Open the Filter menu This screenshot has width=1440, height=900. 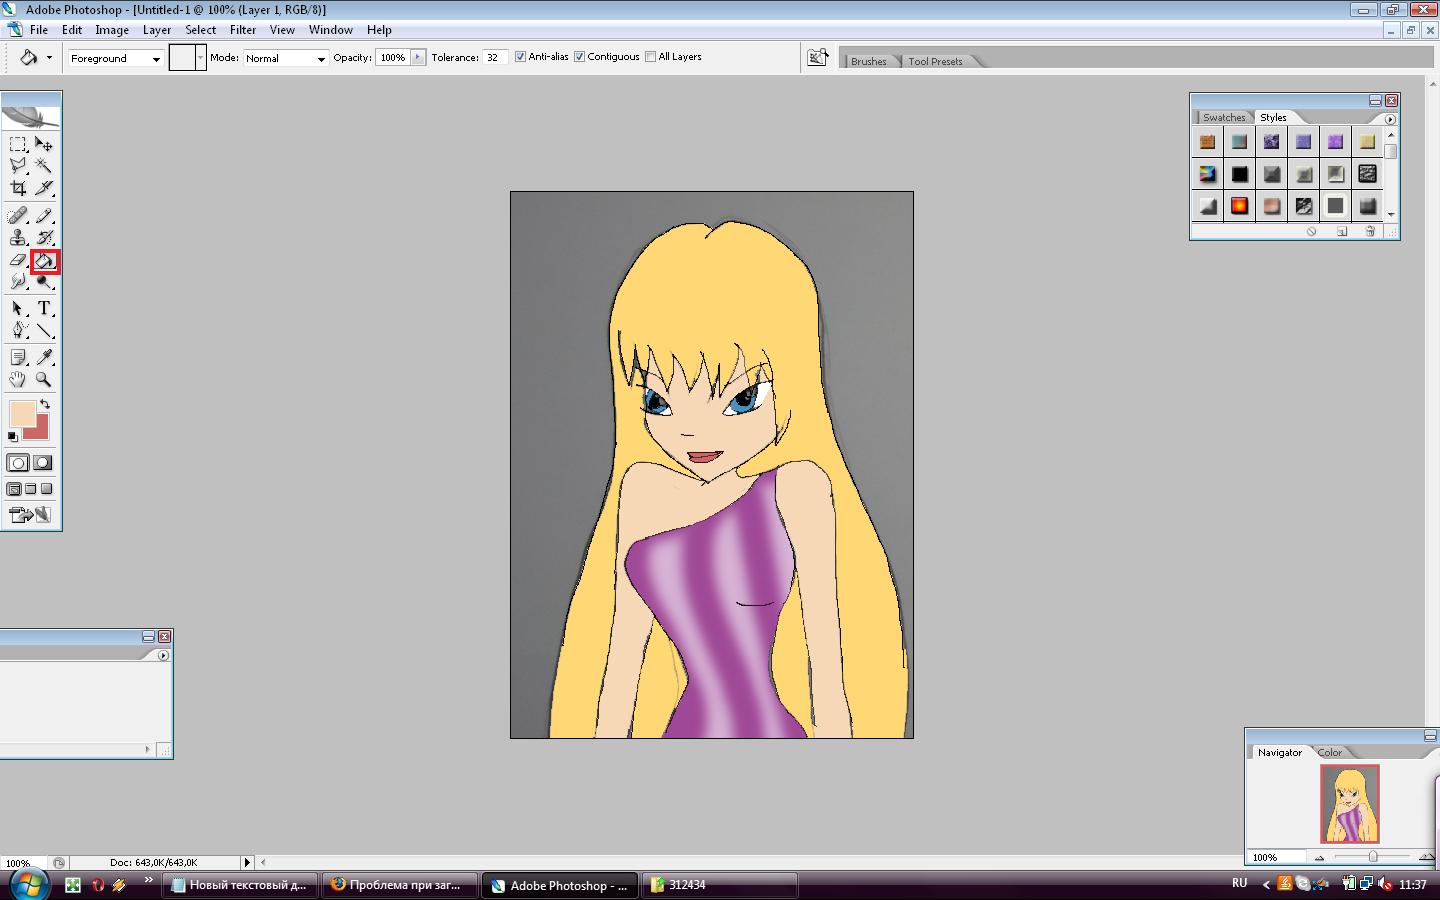click(x=243, y=30)
